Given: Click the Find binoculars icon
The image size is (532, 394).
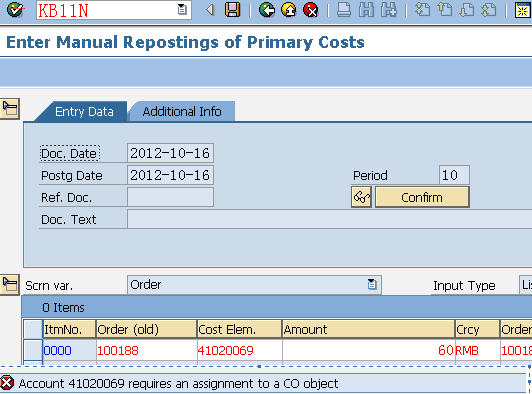Looking at the screenshot, I should 366,10.
